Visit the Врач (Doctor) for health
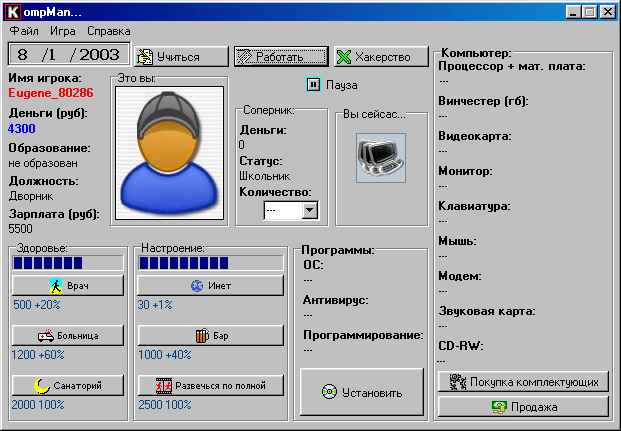Image resolution: width=621 pixels, height=431 pixels. pyautogui.click(x=68, y=286)
